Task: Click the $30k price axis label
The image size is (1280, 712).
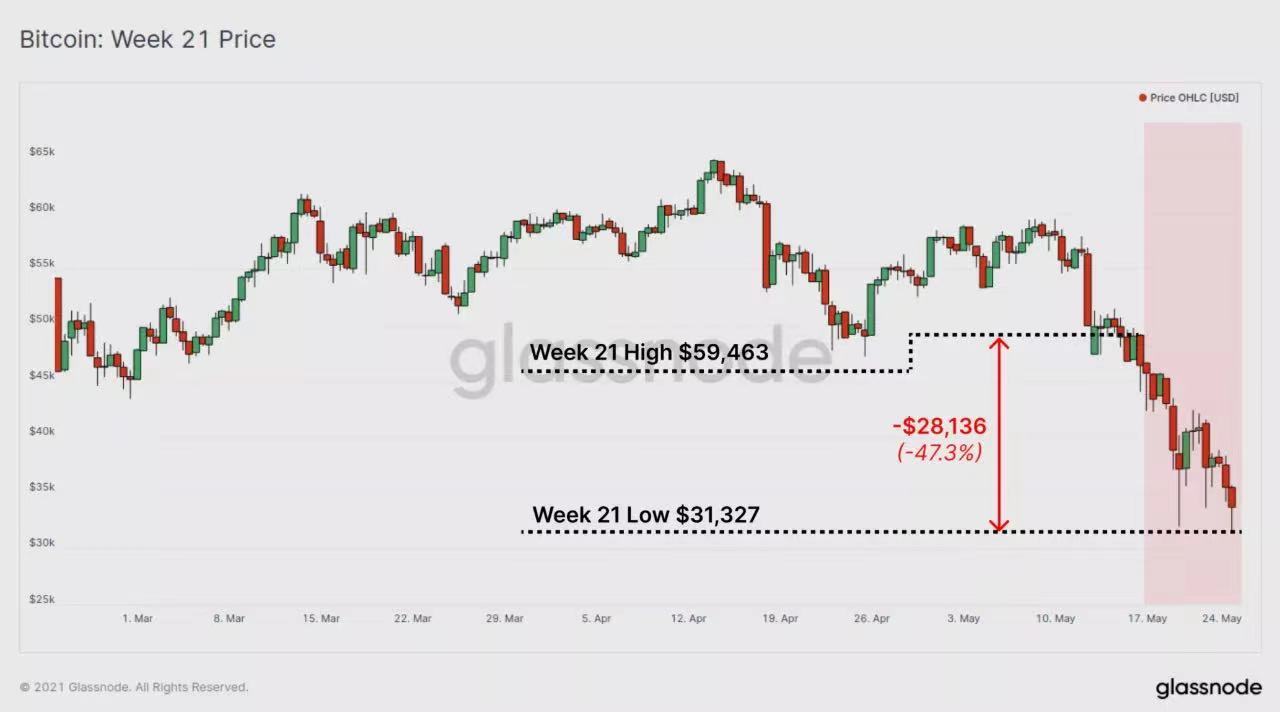Action: pos(41,544)
